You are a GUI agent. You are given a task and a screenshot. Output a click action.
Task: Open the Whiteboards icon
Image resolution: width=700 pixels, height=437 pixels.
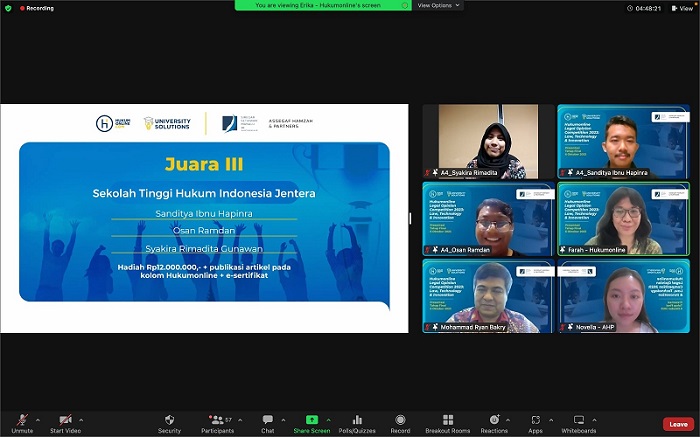(x=579, y=420)
